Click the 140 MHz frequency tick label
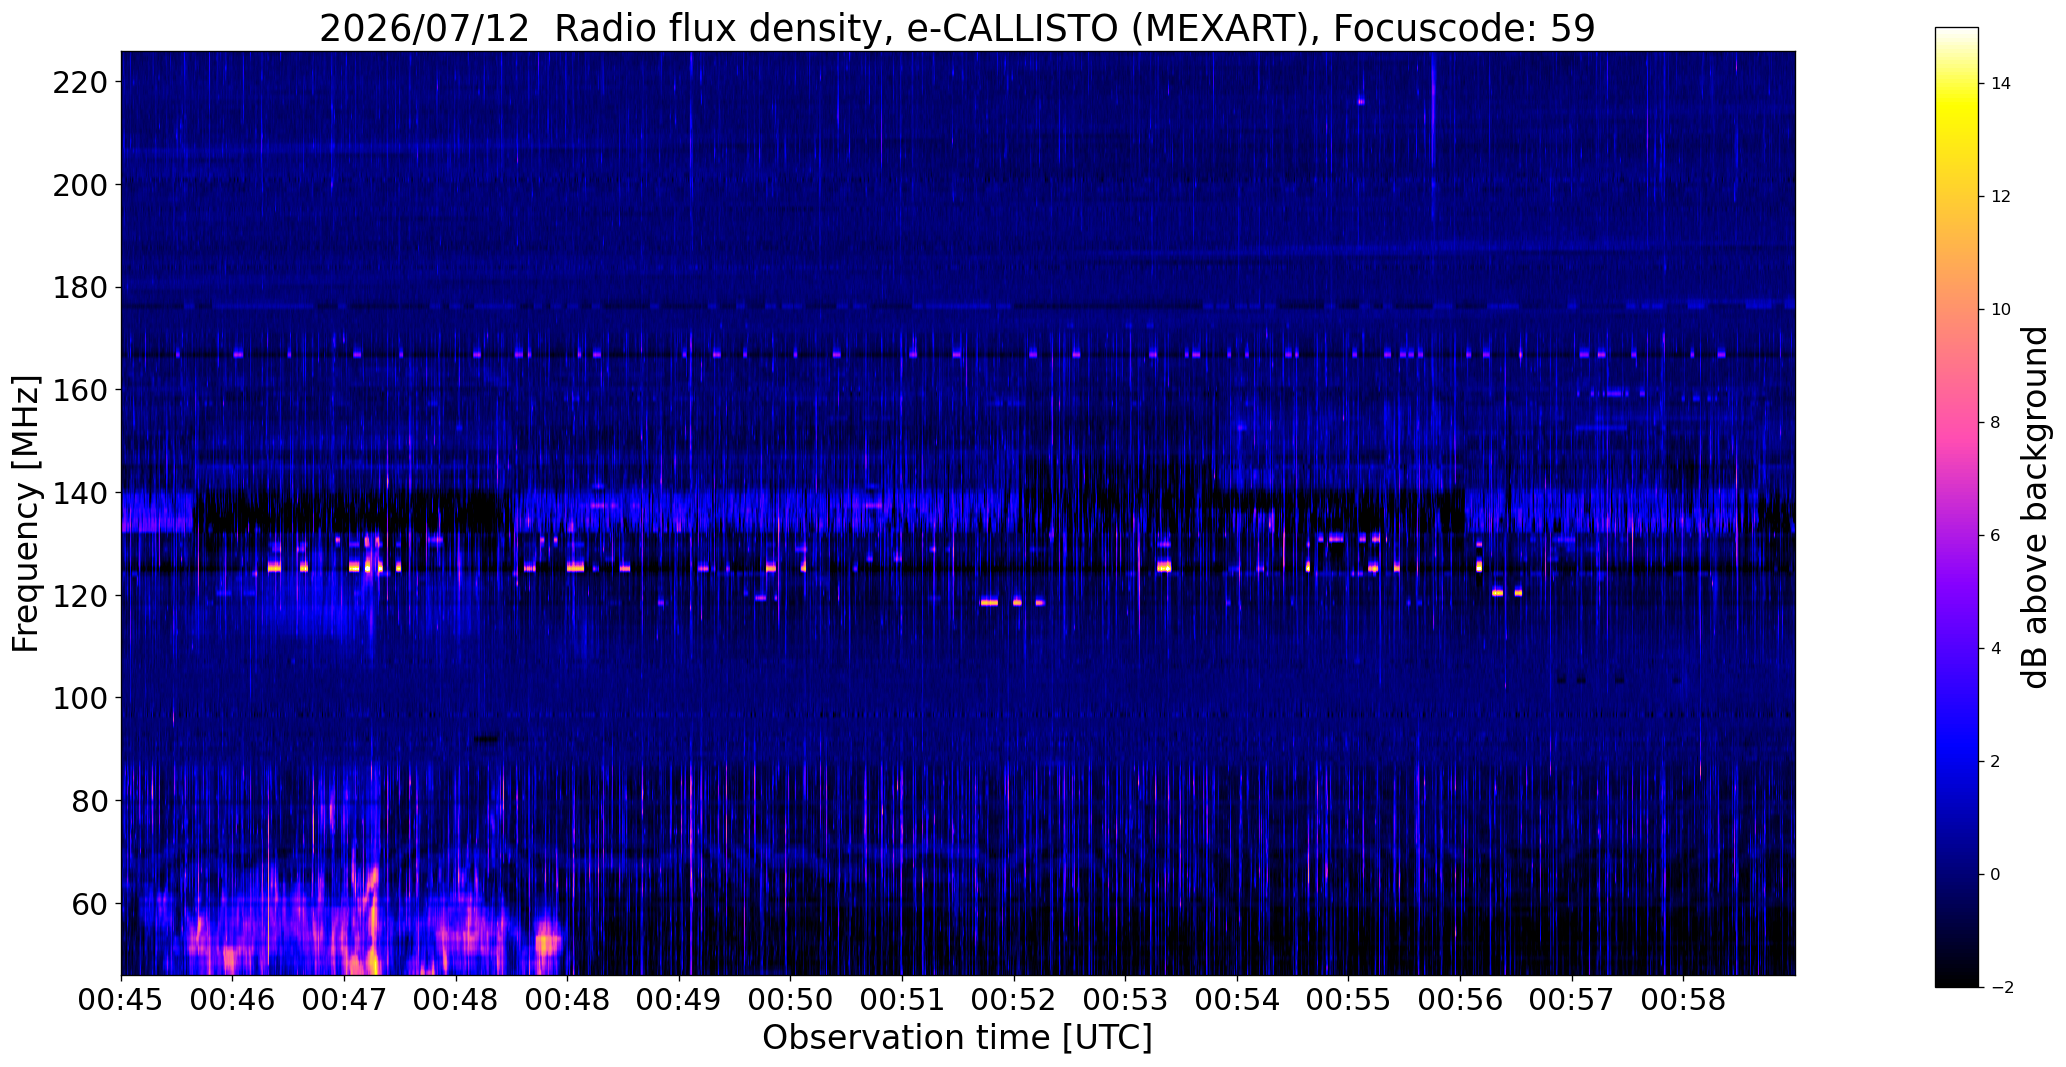 point(78,493)
